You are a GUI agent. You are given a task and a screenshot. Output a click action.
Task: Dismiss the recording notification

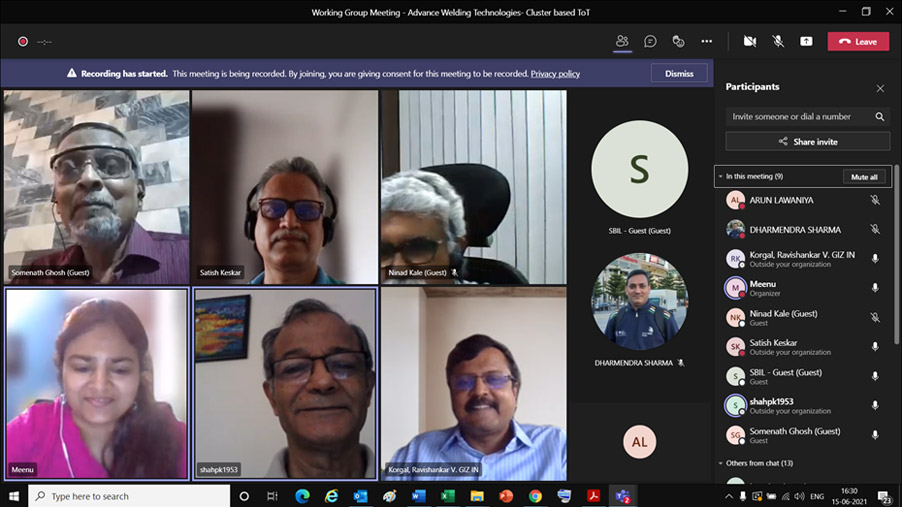tap(679, 73)
